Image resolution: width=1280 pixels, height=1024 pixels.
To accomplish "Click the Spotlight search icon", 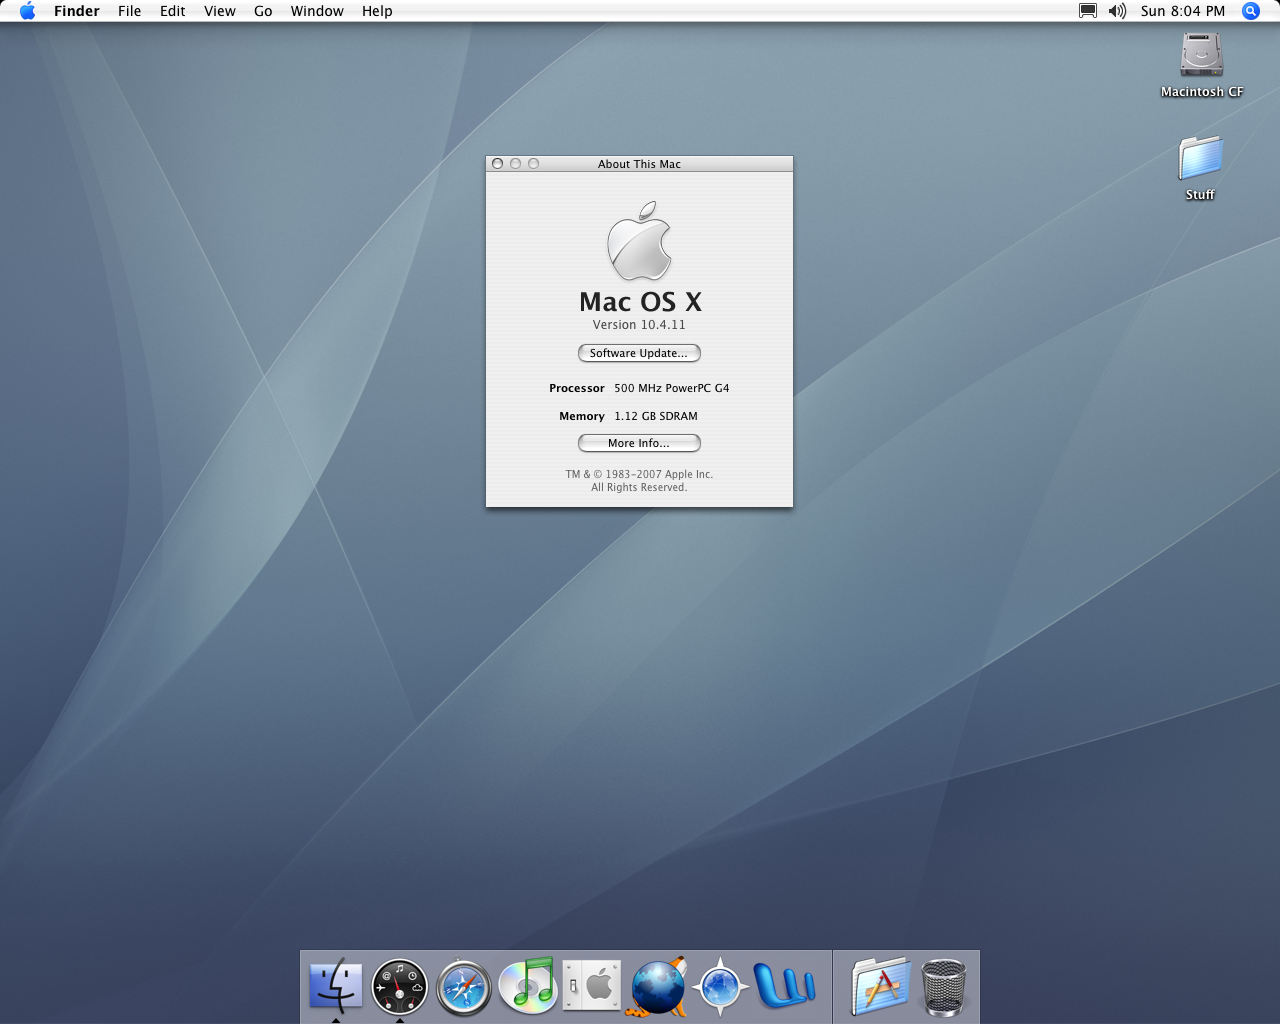I will pyautogui.click(x=1250, y=11).
